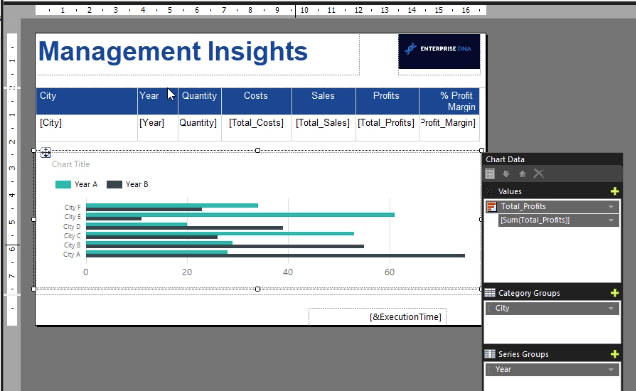This screenshot has height=391, width=636.
Task: Click the bar chart icon beside Total_Profits
Action: click(x=492, y=207)
